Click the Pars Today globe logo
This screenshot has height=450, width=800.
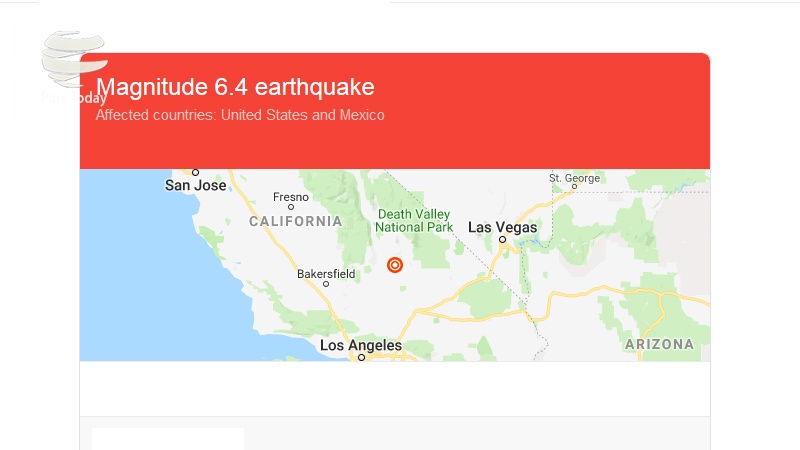pos(74,58)
